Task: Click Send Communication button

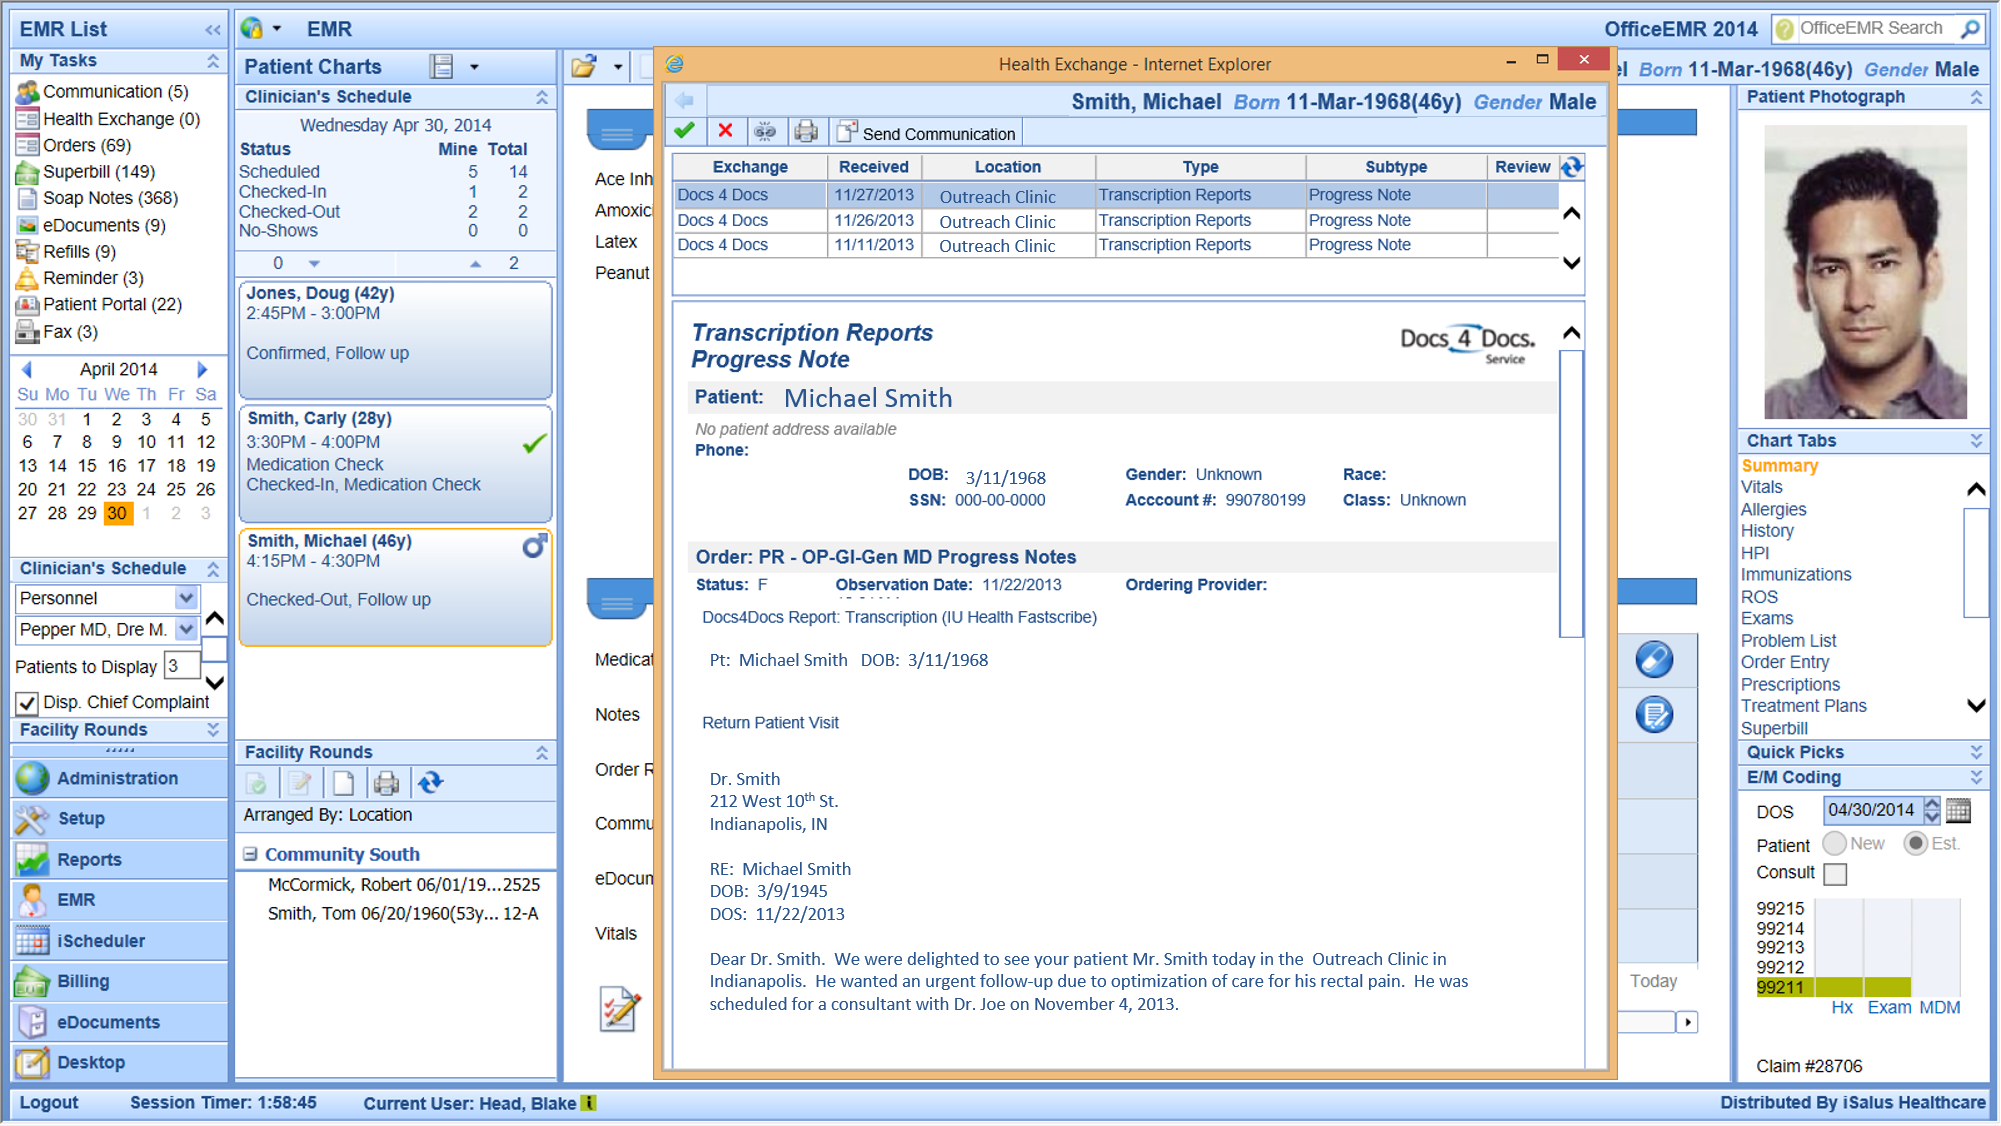Action: pyautogui.click(x=926, y=132)
